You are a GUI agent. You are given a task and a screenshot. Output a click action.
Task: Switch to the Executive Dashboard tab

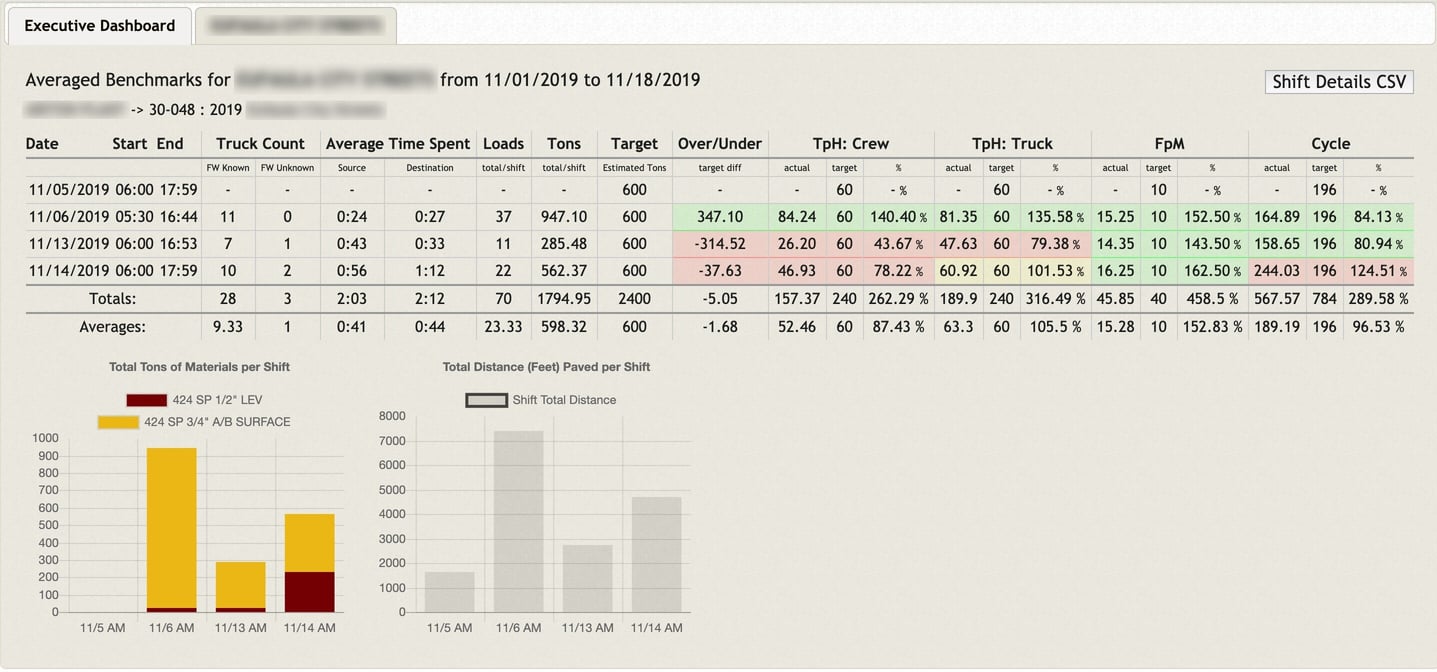98,26
